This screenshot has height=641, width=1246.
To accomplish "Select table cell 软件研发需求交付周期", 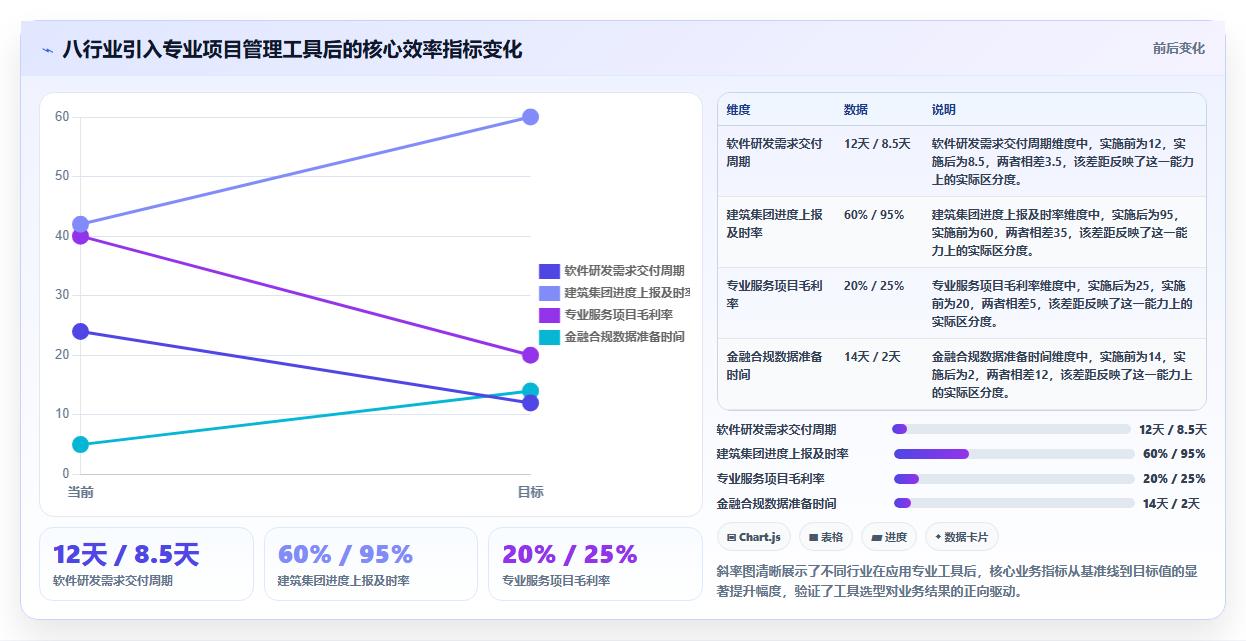I will tap(775, 152).
